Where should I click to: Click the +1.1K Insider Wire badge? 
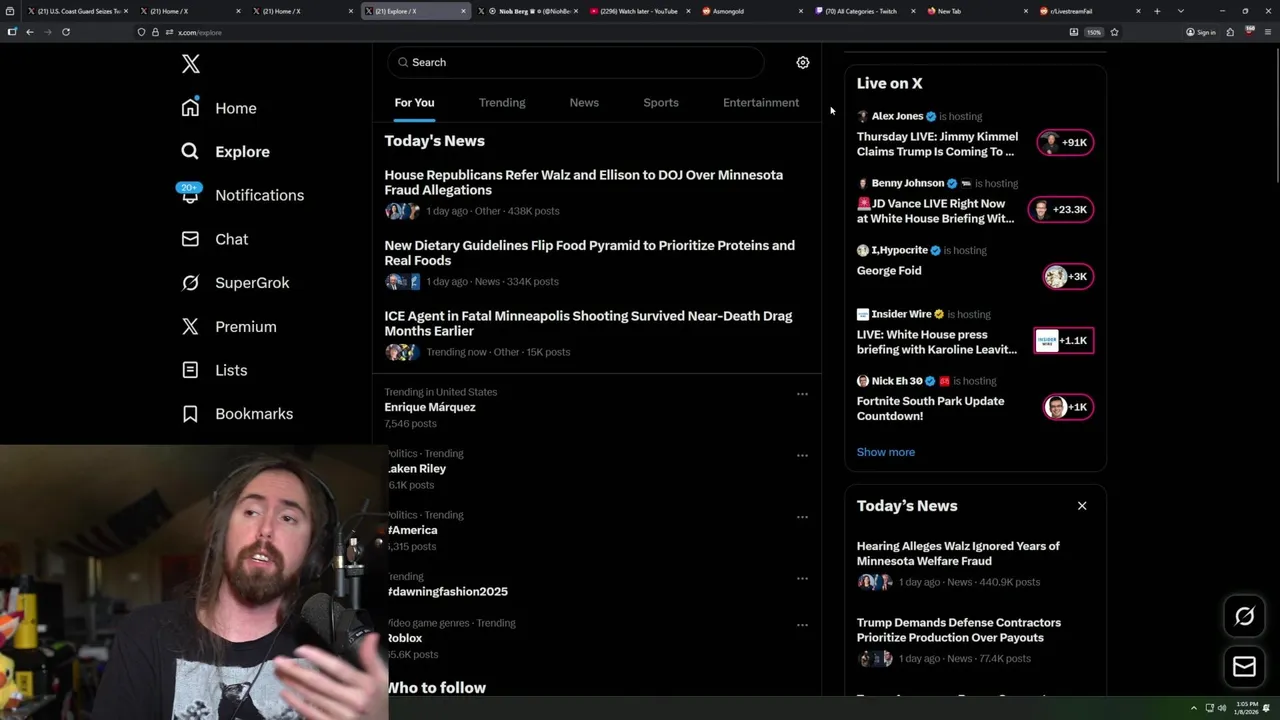click(x=1064, y=340)
